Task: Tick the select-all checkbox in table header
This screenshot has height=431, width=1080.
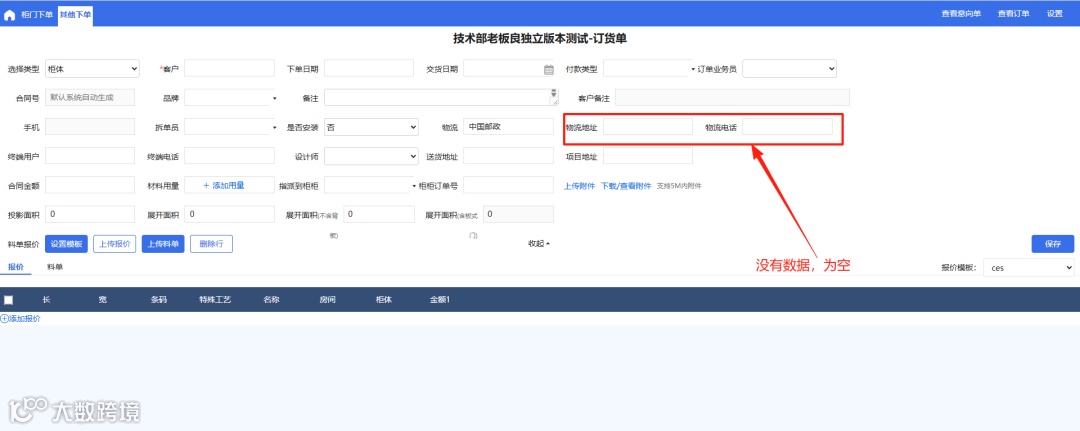Action: 8,300
